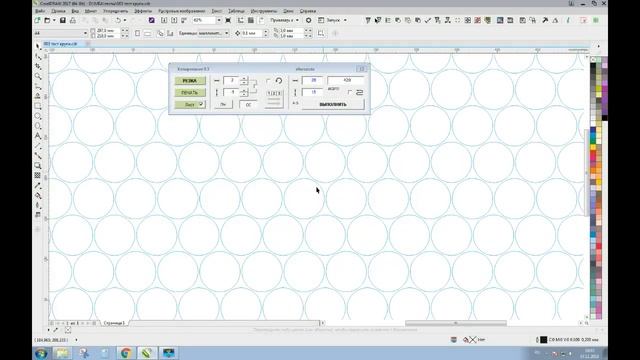This screenshot has width=640, height=360.
Task: Click the rotate arrow icon in the dialog
Action: pos(279,81)
